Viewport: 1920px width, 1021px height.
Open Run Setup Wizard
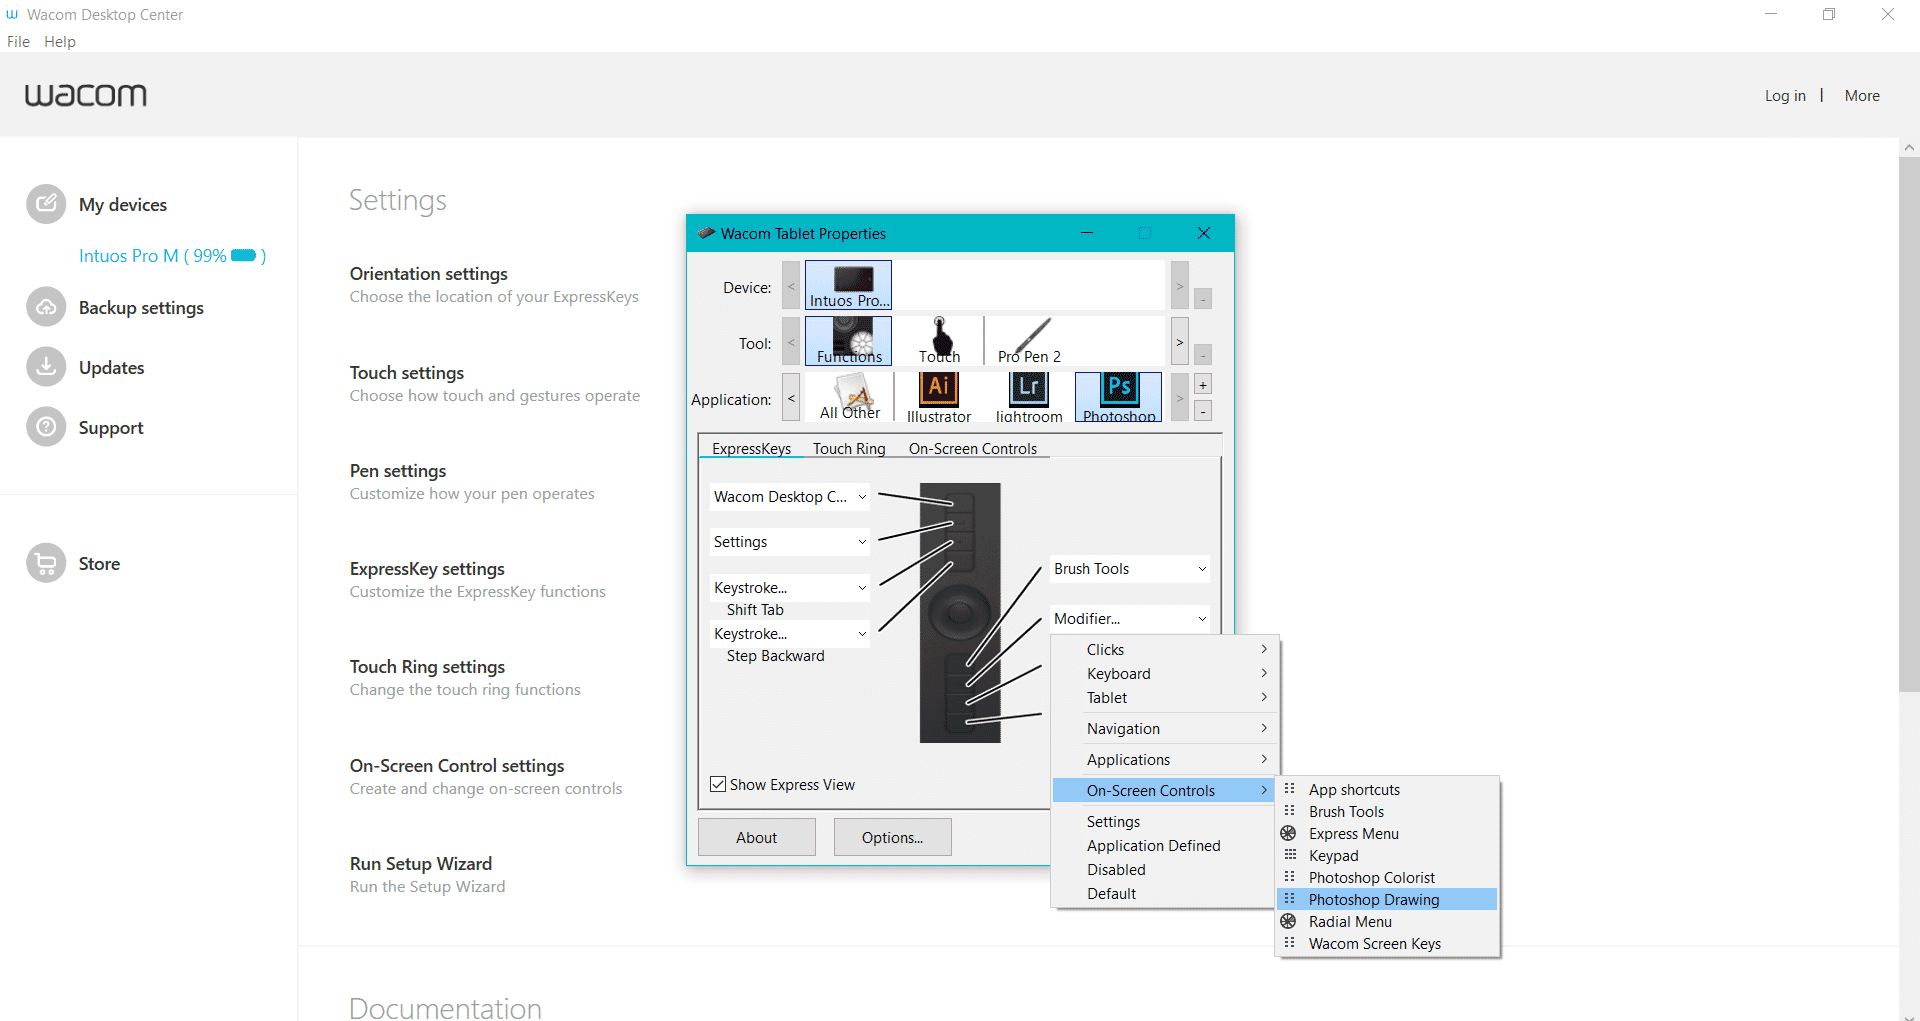click(421, 864)
